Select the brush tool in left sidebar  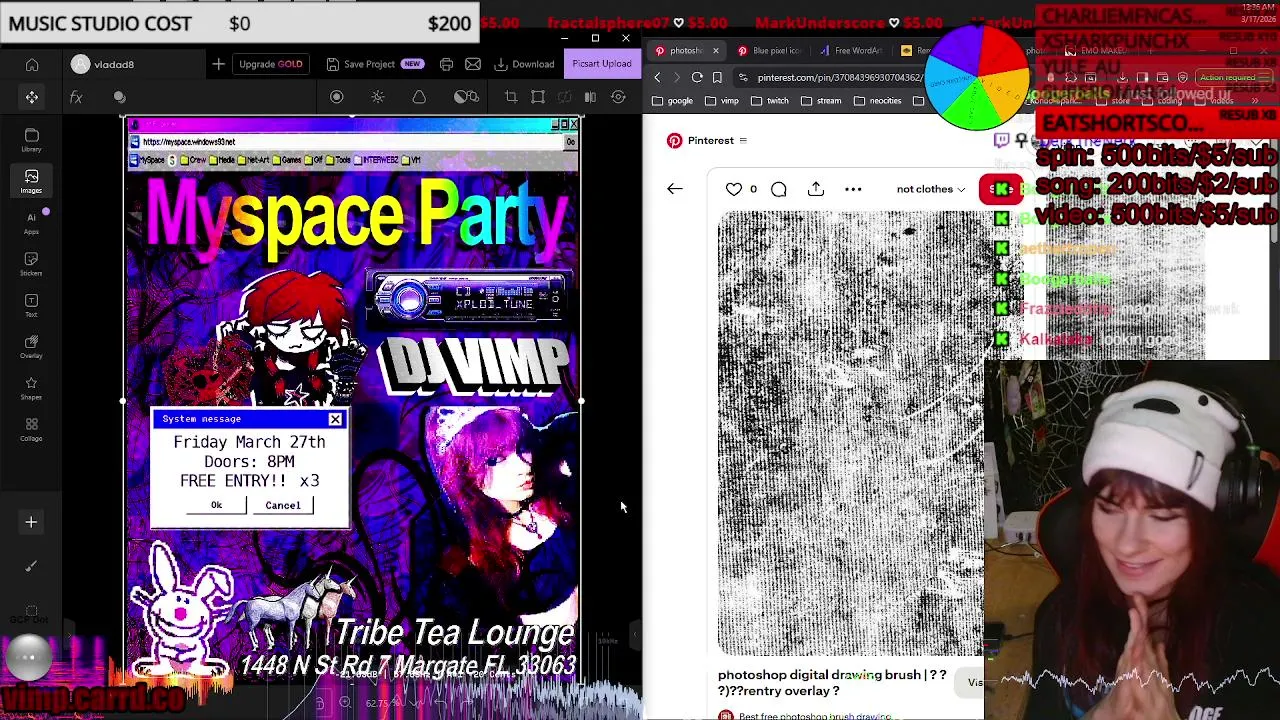pyautogui.click(x=31, y=566)
